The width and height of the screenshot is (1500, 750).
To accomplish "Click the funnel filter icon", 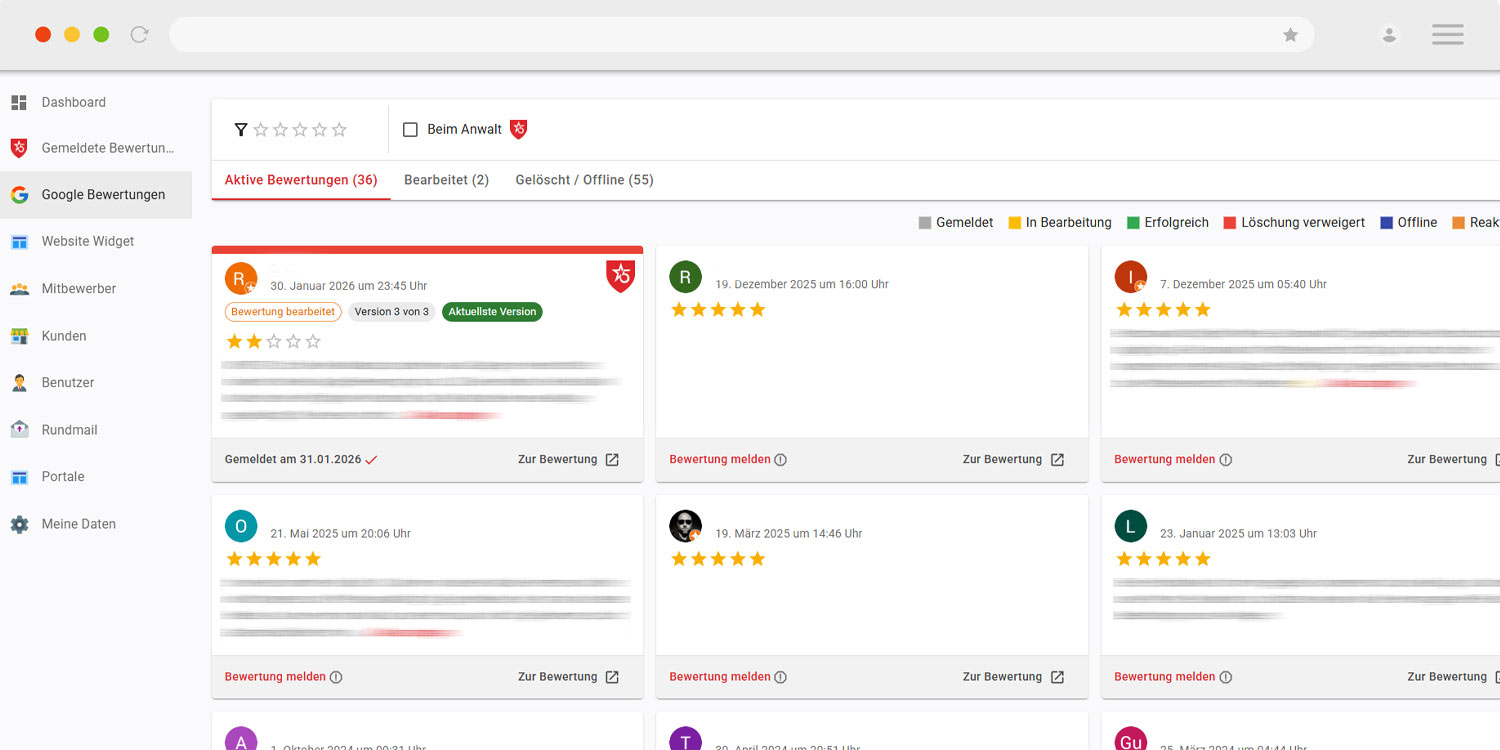I will [241, 130].
